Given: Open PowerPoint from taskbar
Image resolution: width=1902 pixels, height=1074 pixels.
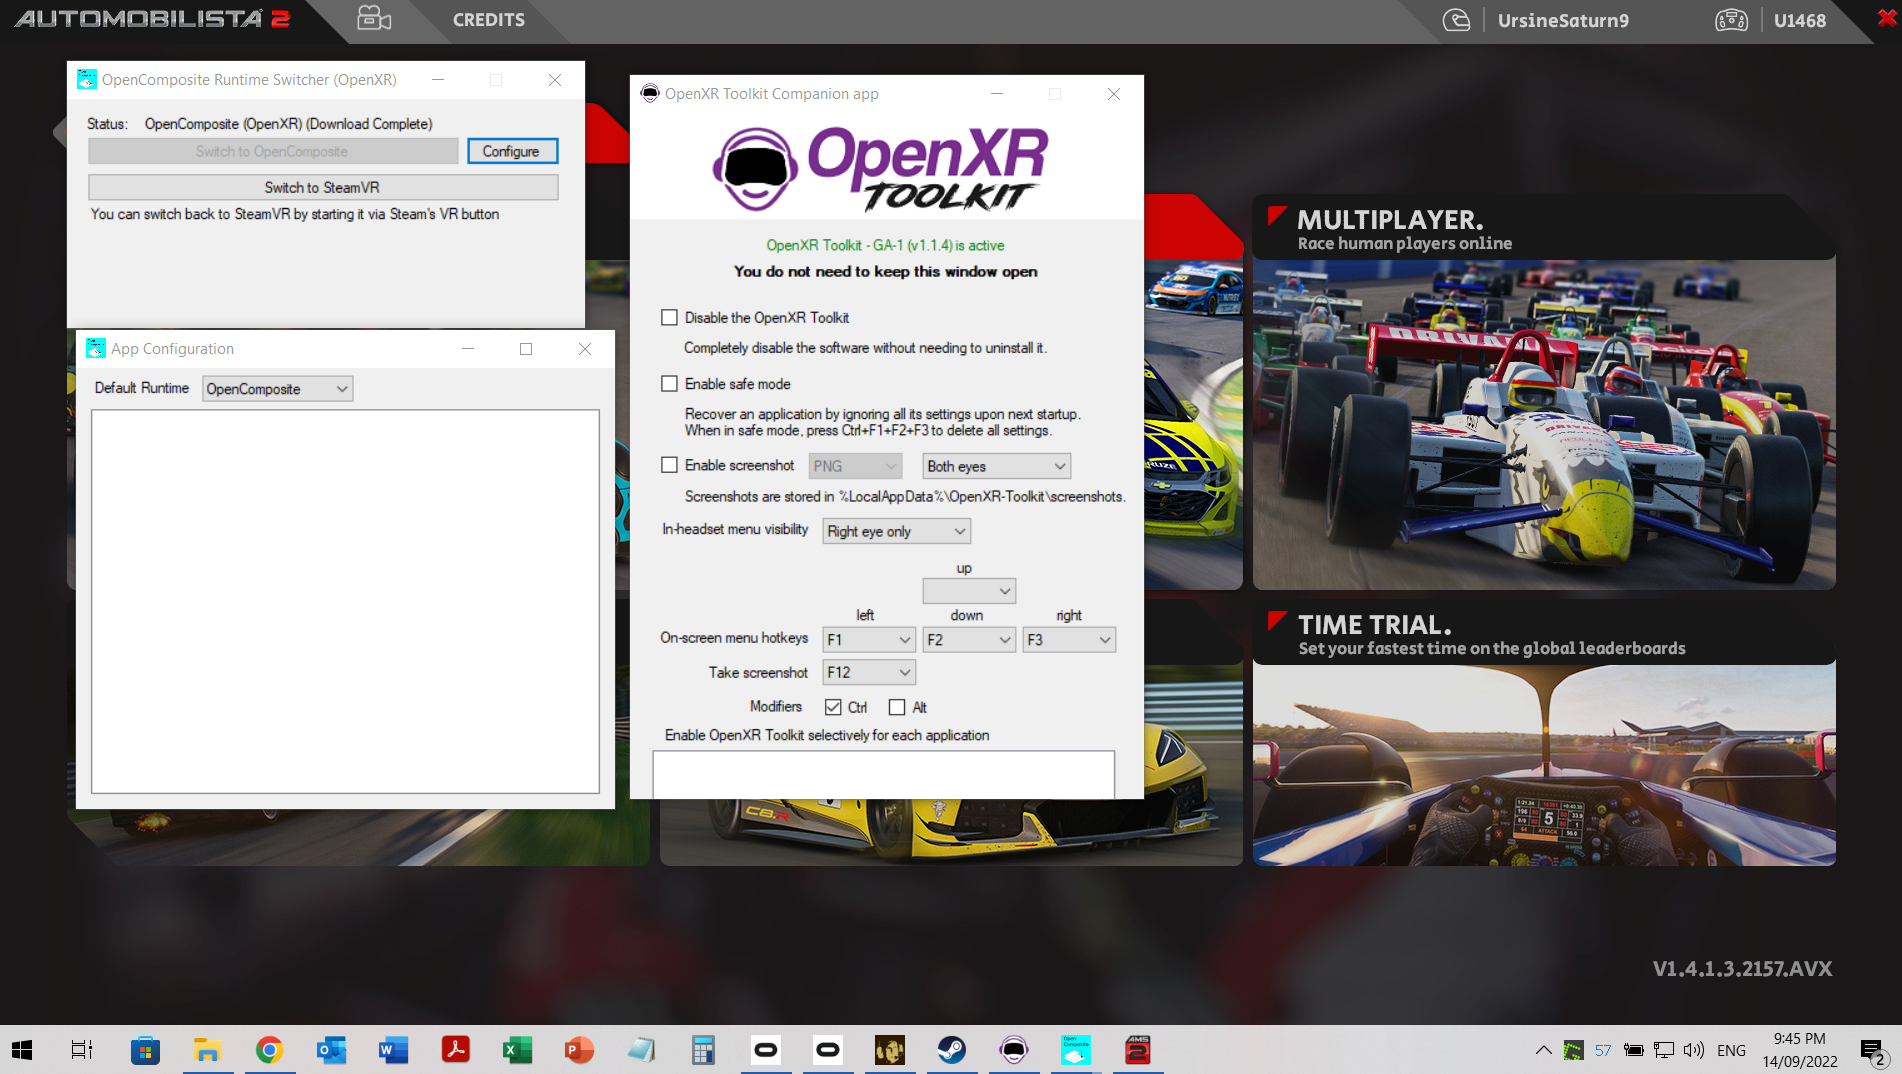Looking at the screenshot, I should tap(579, 1050).
